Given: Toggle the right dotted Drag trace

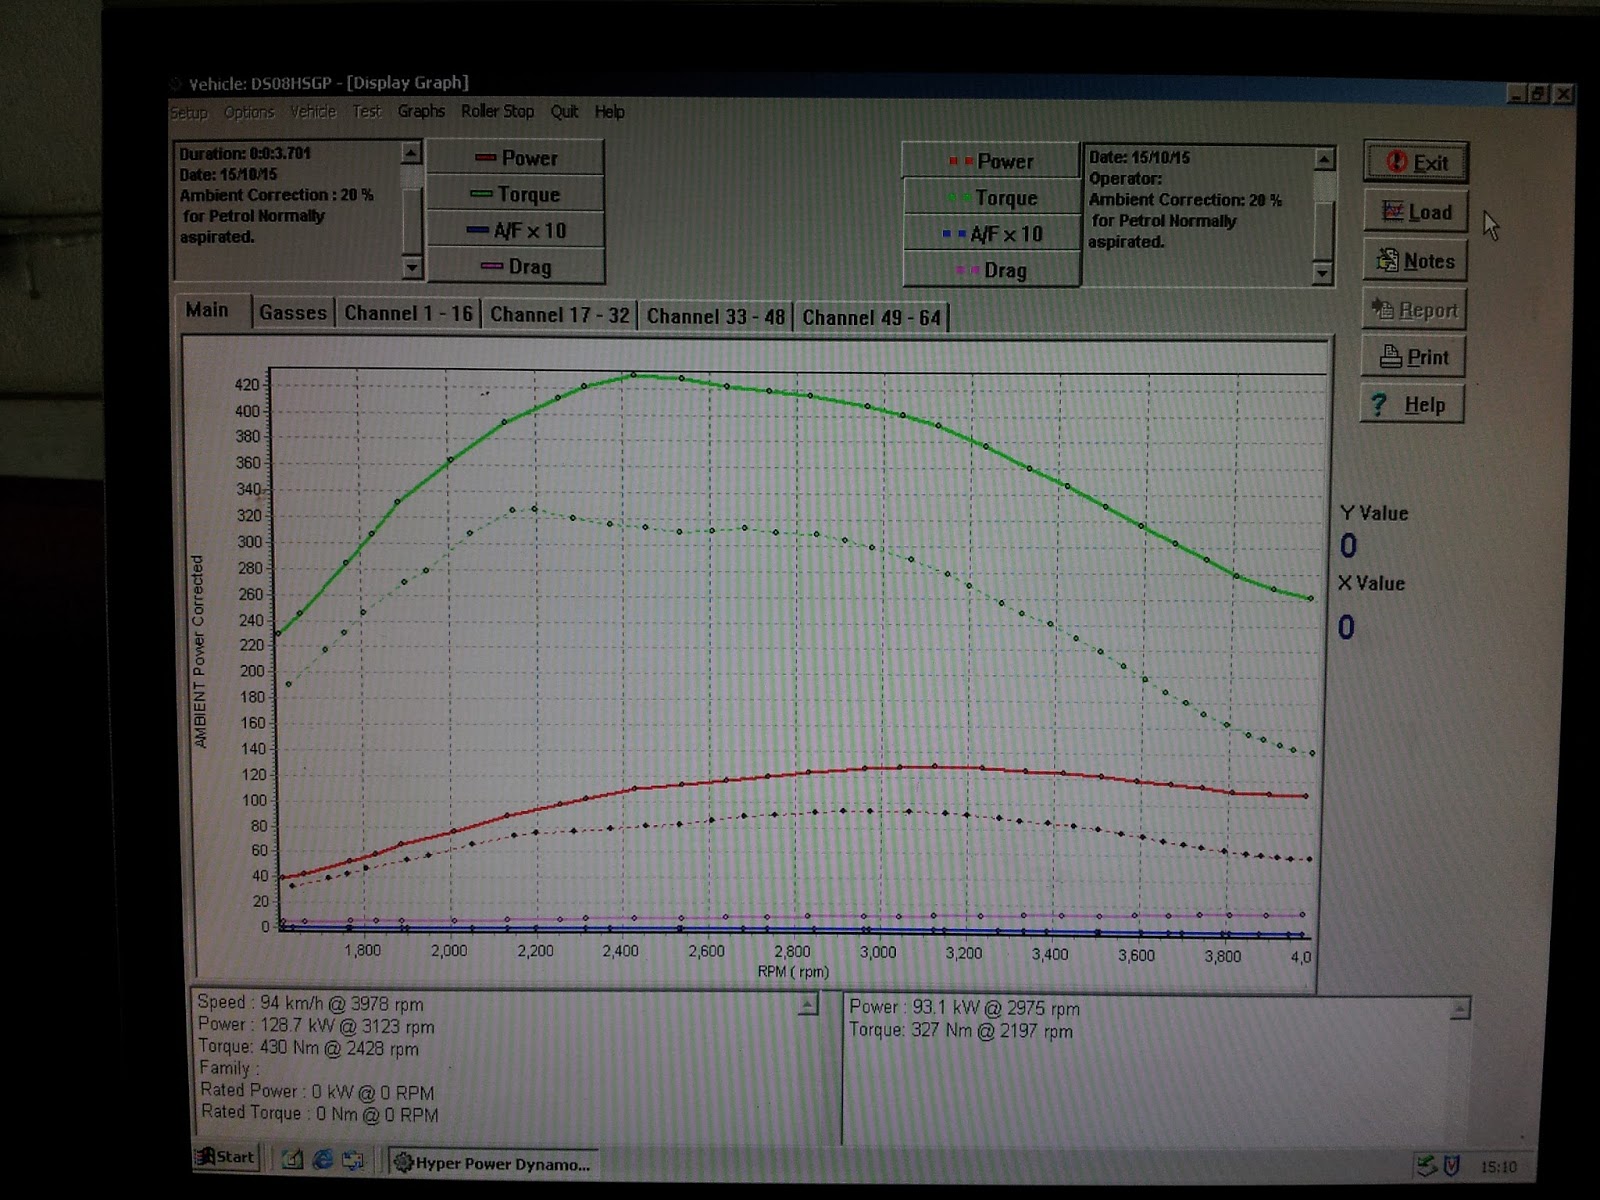Looking at the screenshot, I should pyautogui.click(x=991, y=269).
